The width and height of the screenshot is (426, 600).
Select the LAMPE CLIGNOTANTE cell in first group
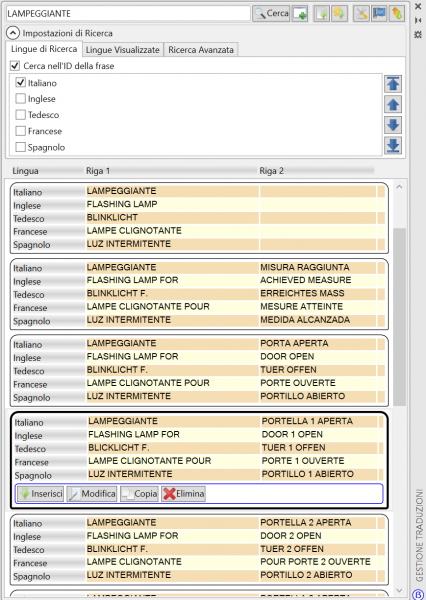coord(172,230)
